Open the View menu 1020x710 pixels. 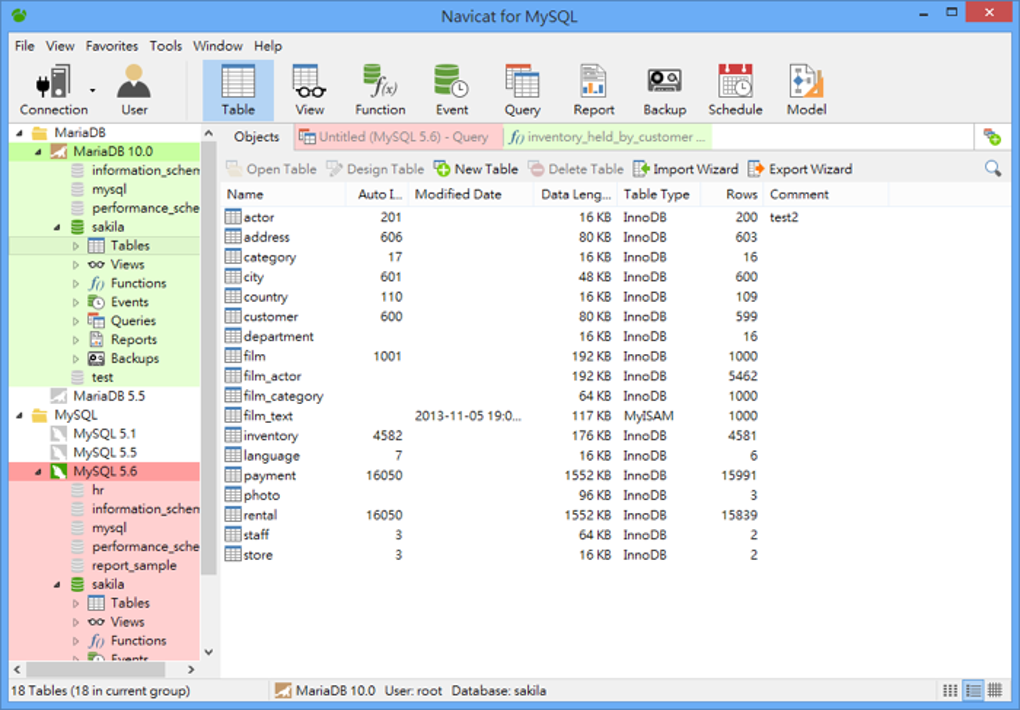(x=60, y=46)
